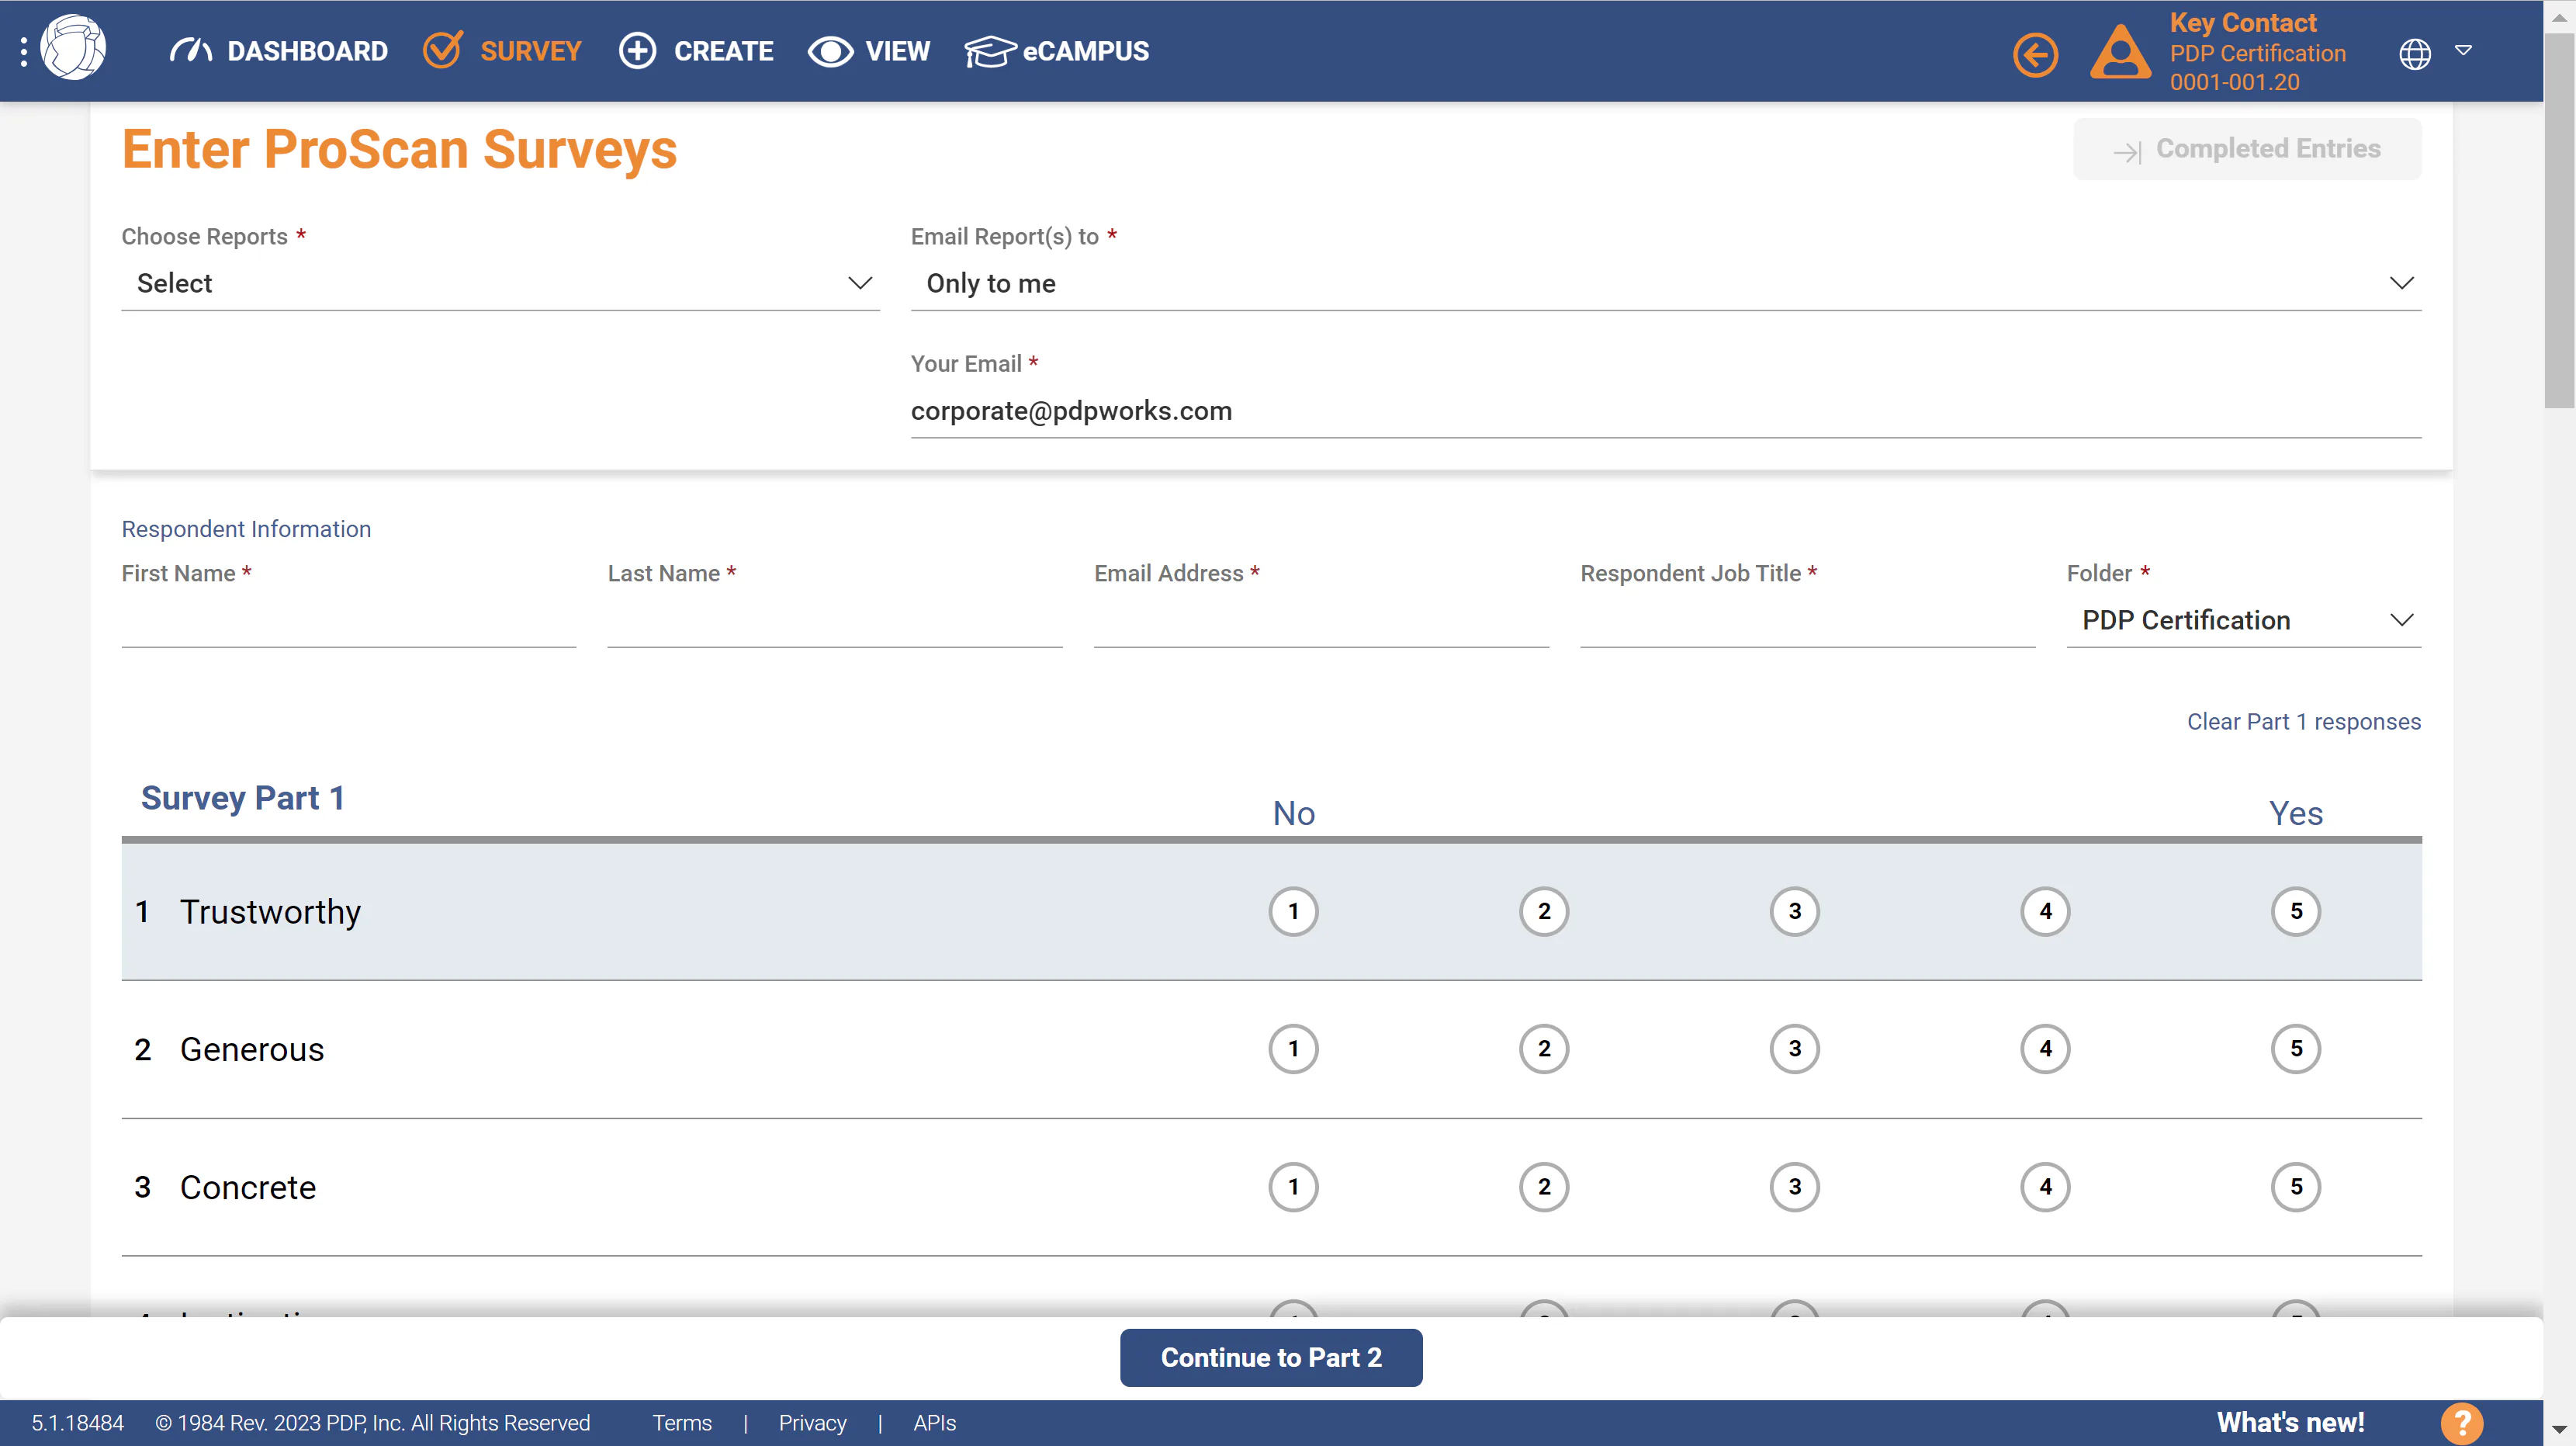Rate Trustworthy as 1
The width and height of the screenshot is (2576, 1446).
tap(1293, 911)
